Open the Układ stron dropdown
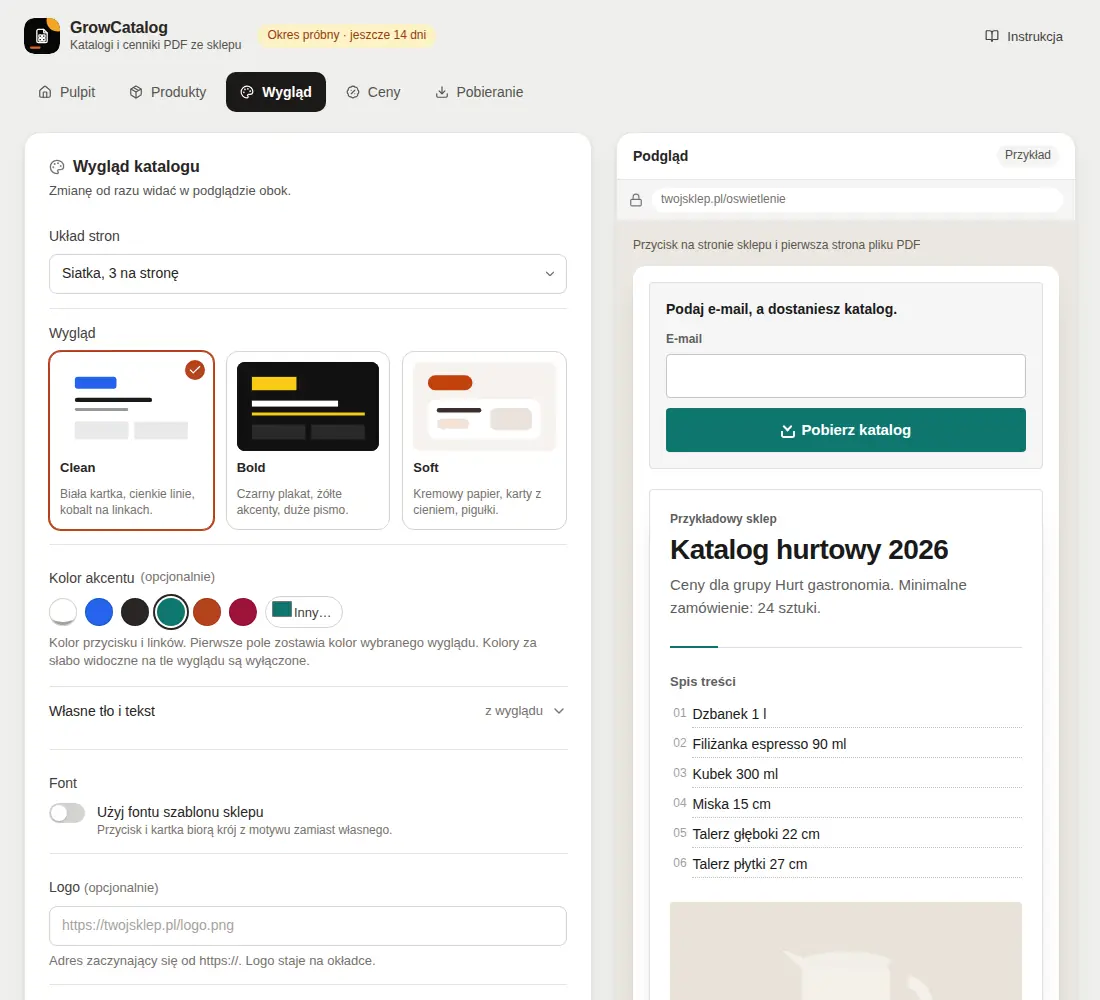This screenshot has width=1100, height=1000. (x=308, y=274)
